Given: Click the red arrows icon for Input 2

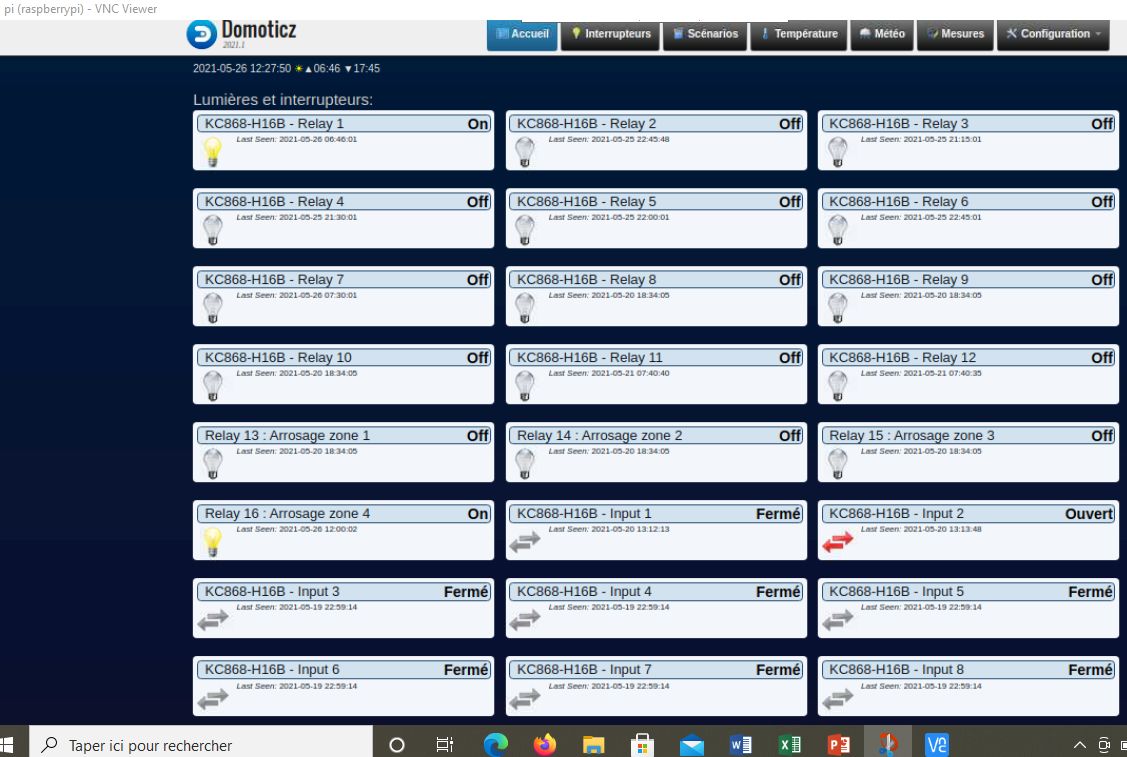Looking at the screenshot, I should pos(838,541).
